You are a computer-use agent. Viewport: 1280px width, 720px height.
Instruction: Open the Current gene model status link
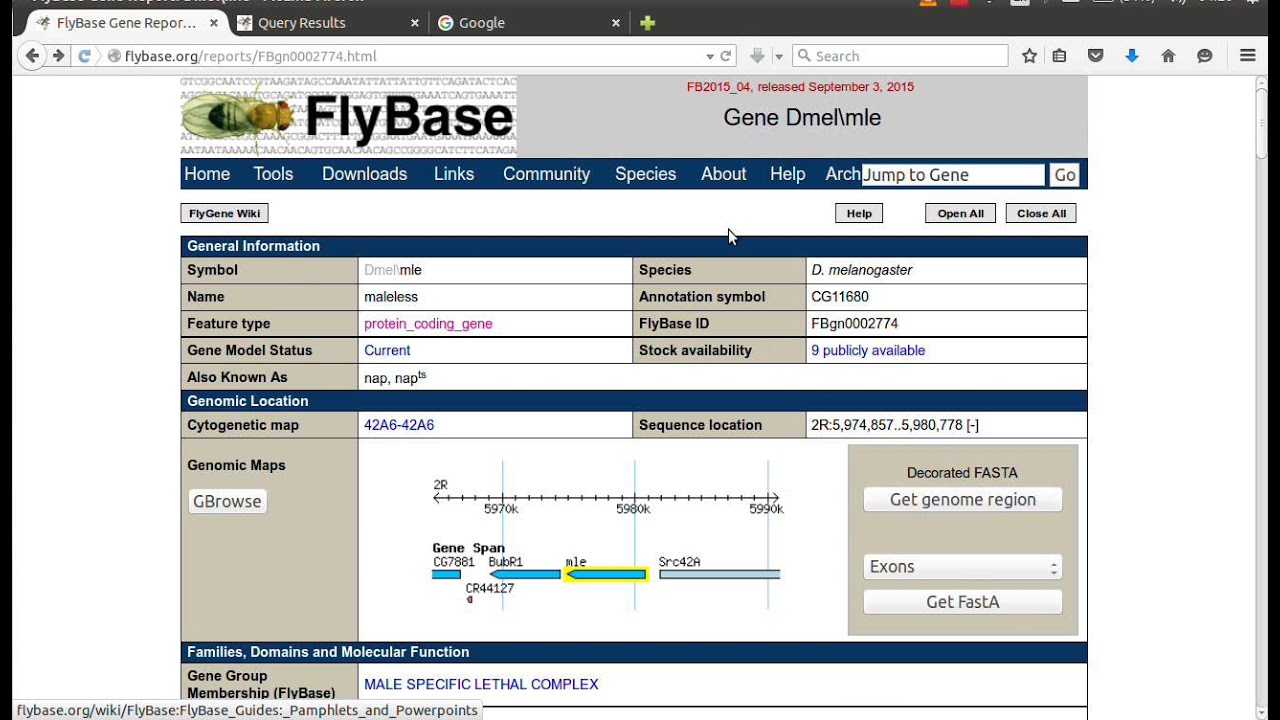387,351
